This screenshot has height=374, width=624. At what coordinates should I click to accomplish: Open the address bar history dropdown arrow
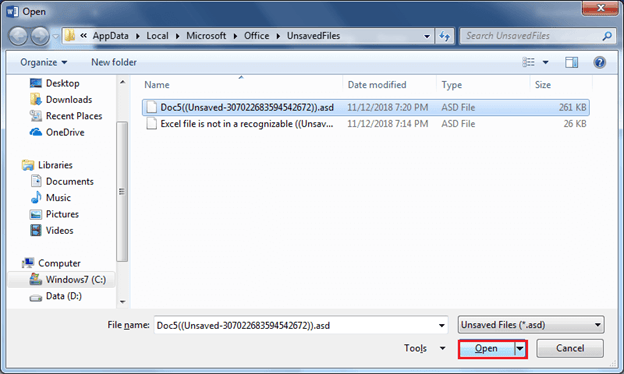(427, 36)
